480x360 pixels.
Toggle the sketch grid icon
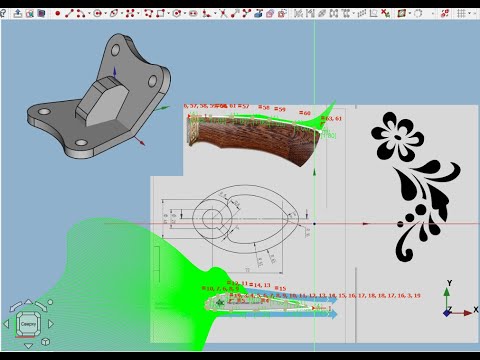[461, 14]
